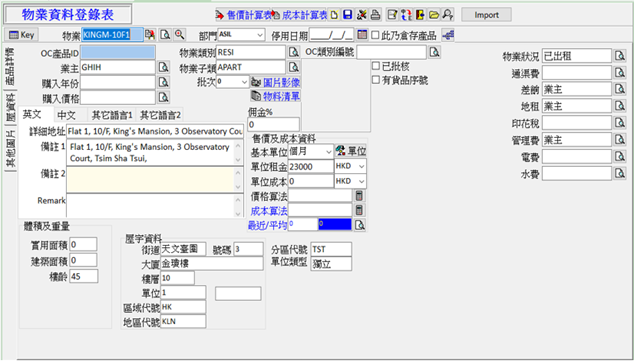Screen dimensions: 634x361
Task: Open lookup icon for 管理費
Action: [x=620, y=140]
